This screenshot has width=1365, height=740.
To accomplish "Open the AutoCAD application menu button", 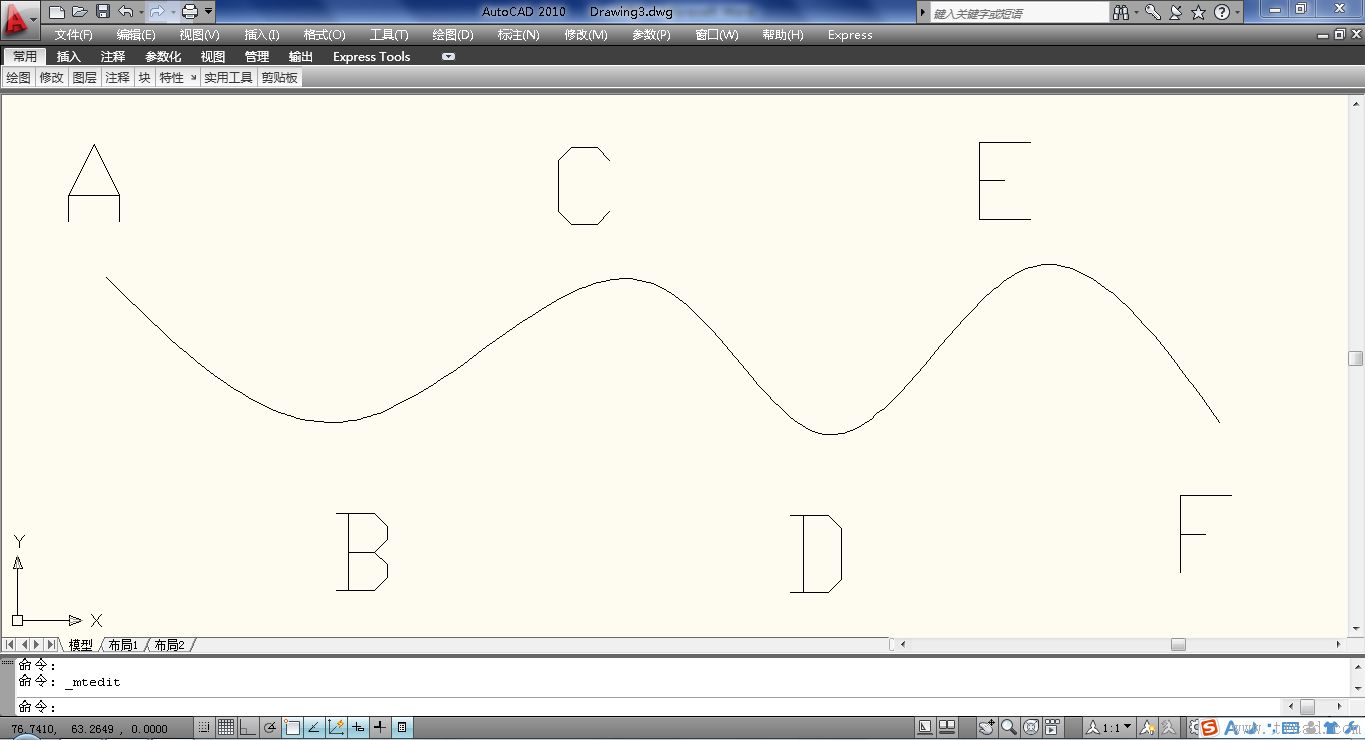I will [x=19, y=19].
